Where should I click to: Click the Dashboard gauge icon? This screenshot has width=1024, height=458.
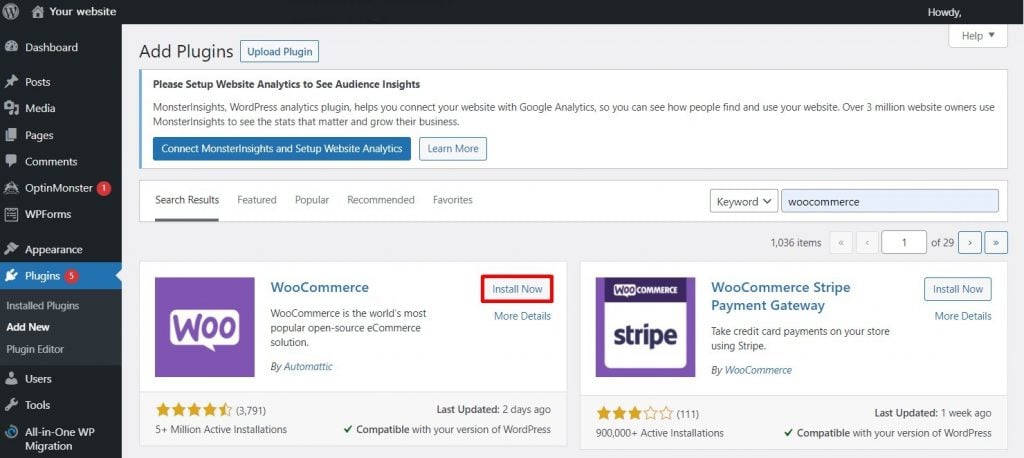click(11, 47)
